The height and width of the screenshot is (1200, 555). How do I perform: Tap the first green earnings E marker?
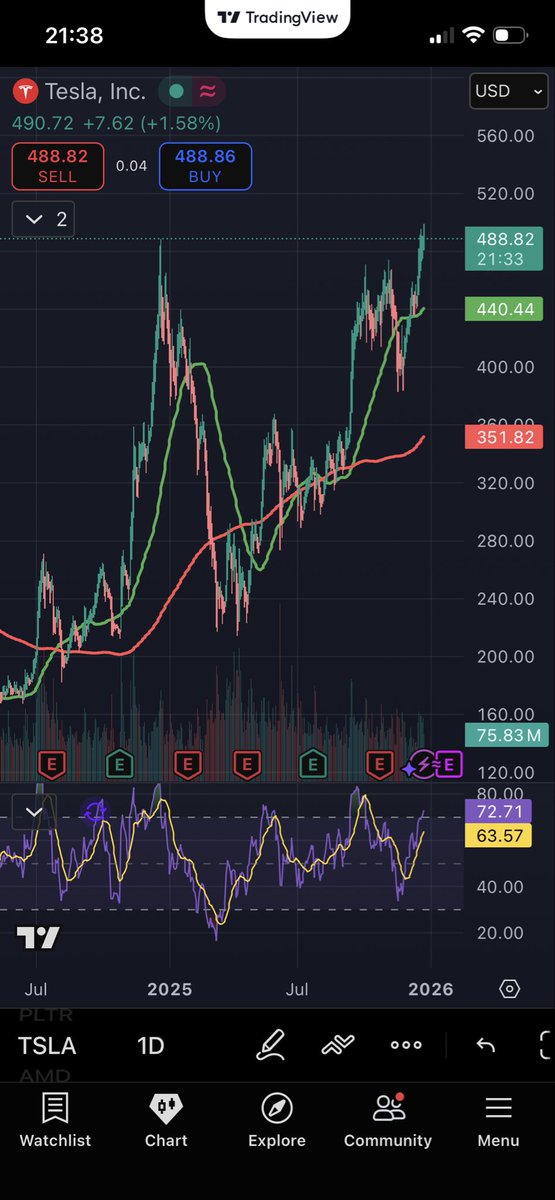(x=120, y=765)
